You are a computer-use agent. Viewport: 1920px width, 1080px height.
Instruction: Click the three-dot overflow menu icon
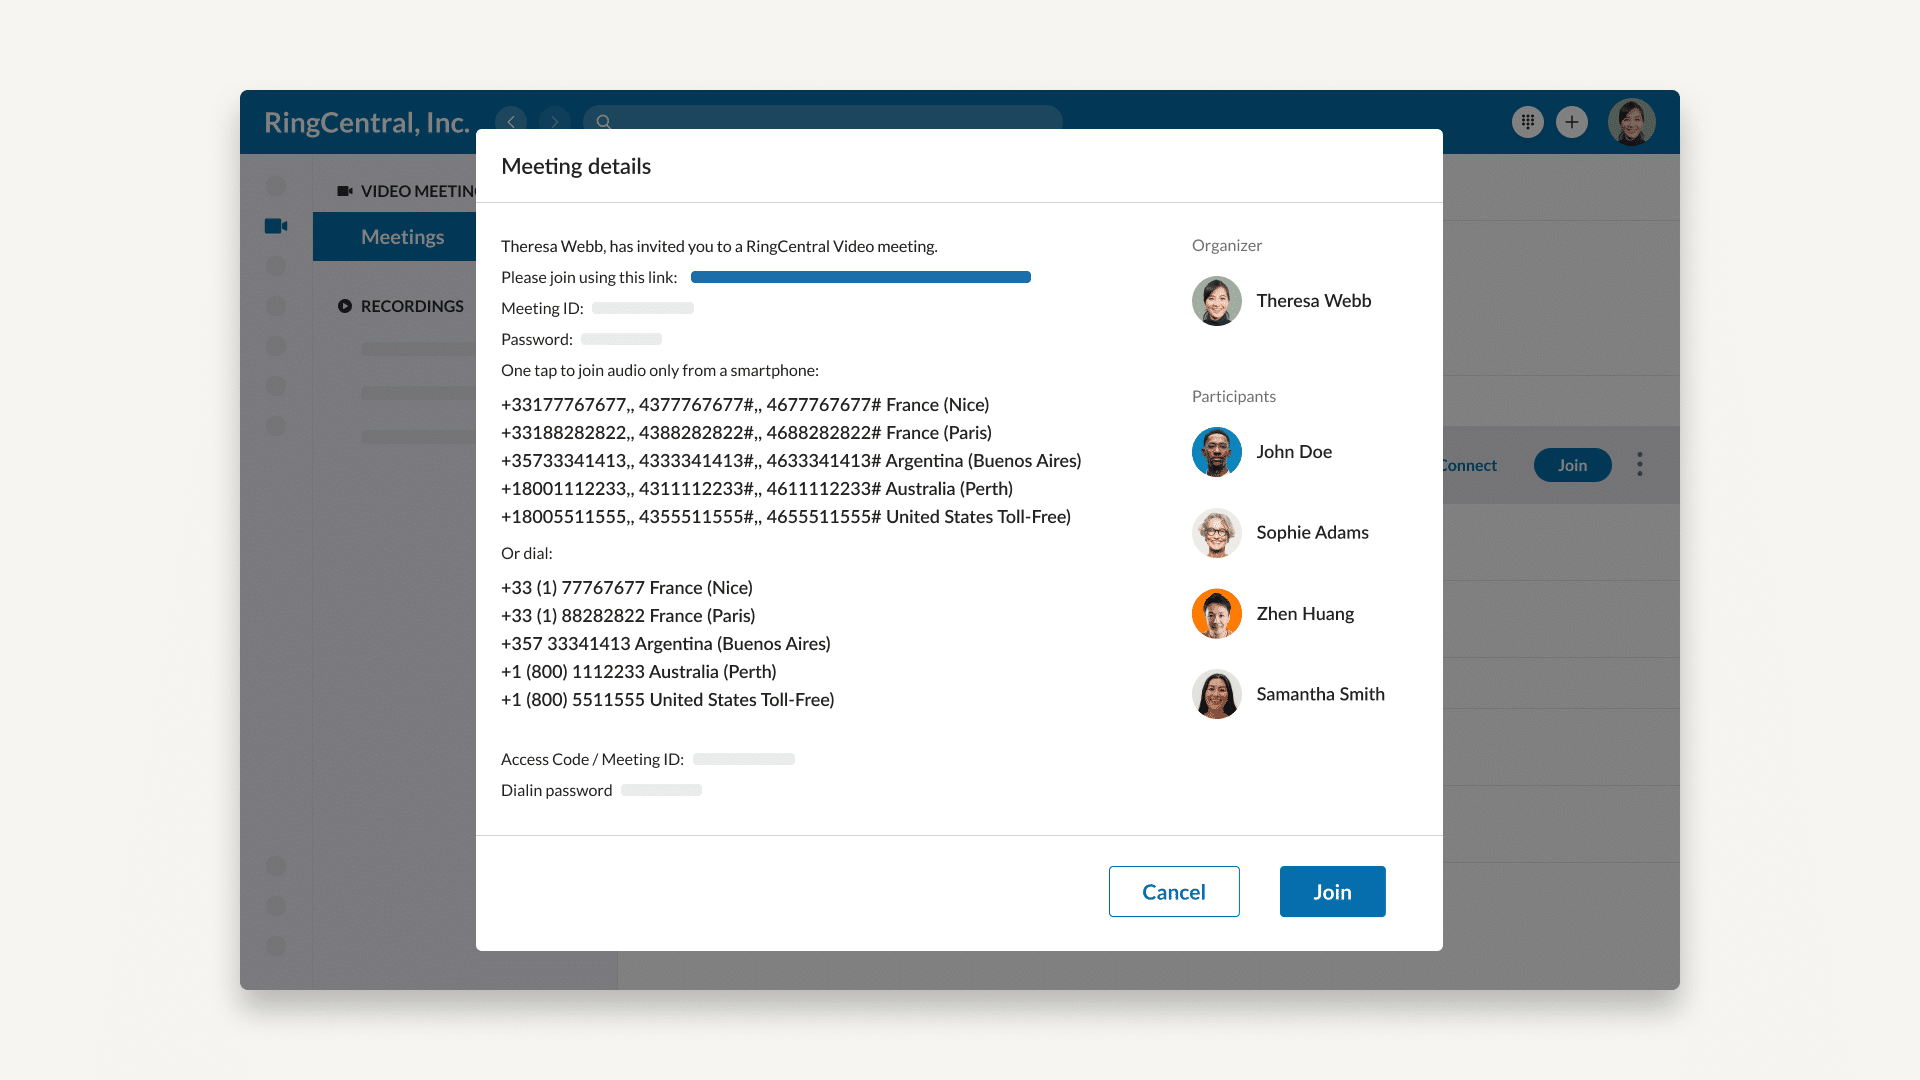[x=1640, y=464]
